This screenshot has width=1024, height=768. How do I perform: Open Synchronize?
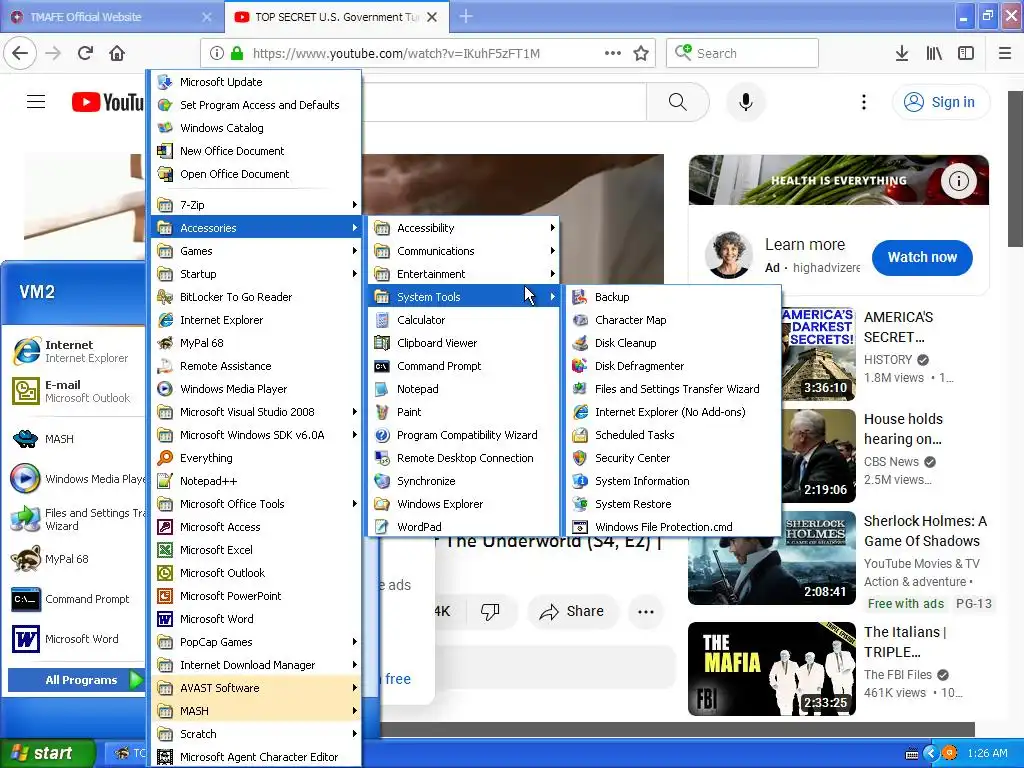click(x=464, y=481)
